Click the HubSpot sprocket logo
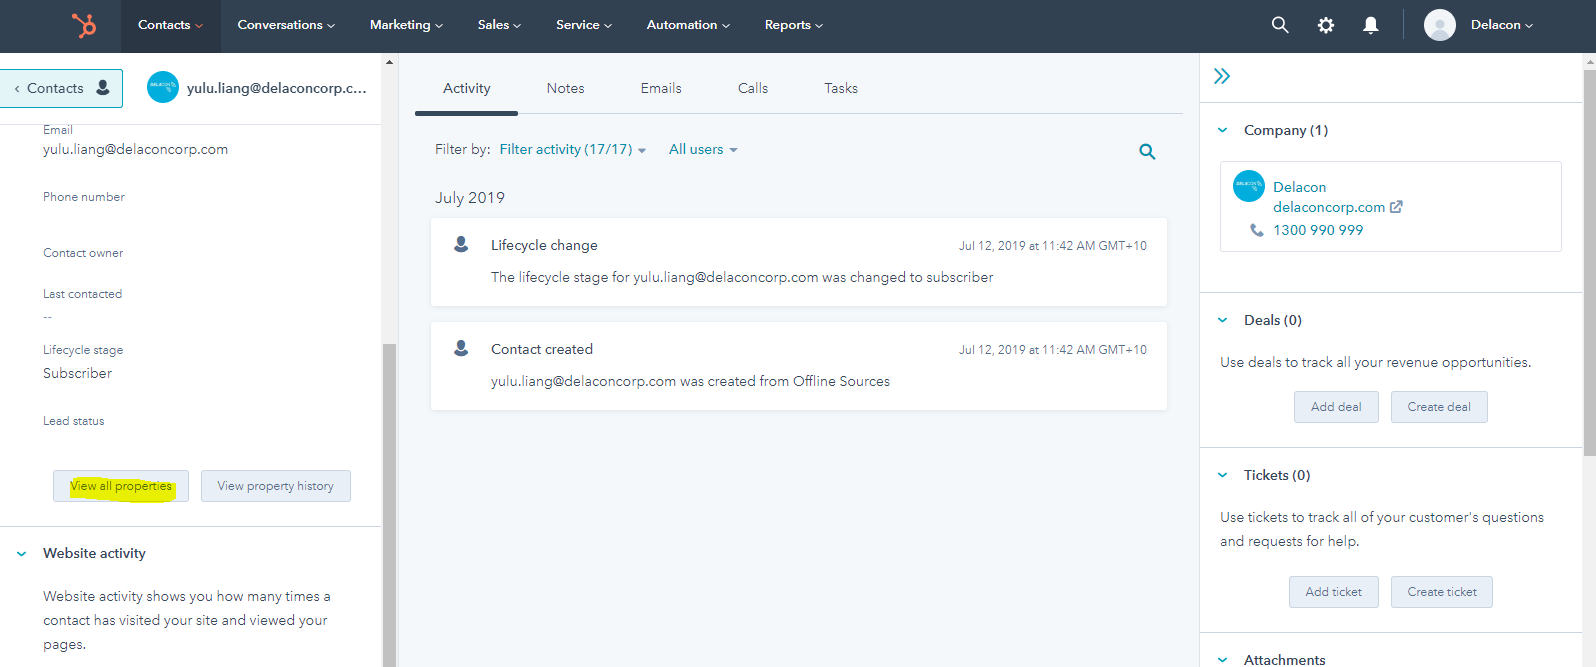The height and width of the screenshot is (667, 1596). (x=84, y=25)
